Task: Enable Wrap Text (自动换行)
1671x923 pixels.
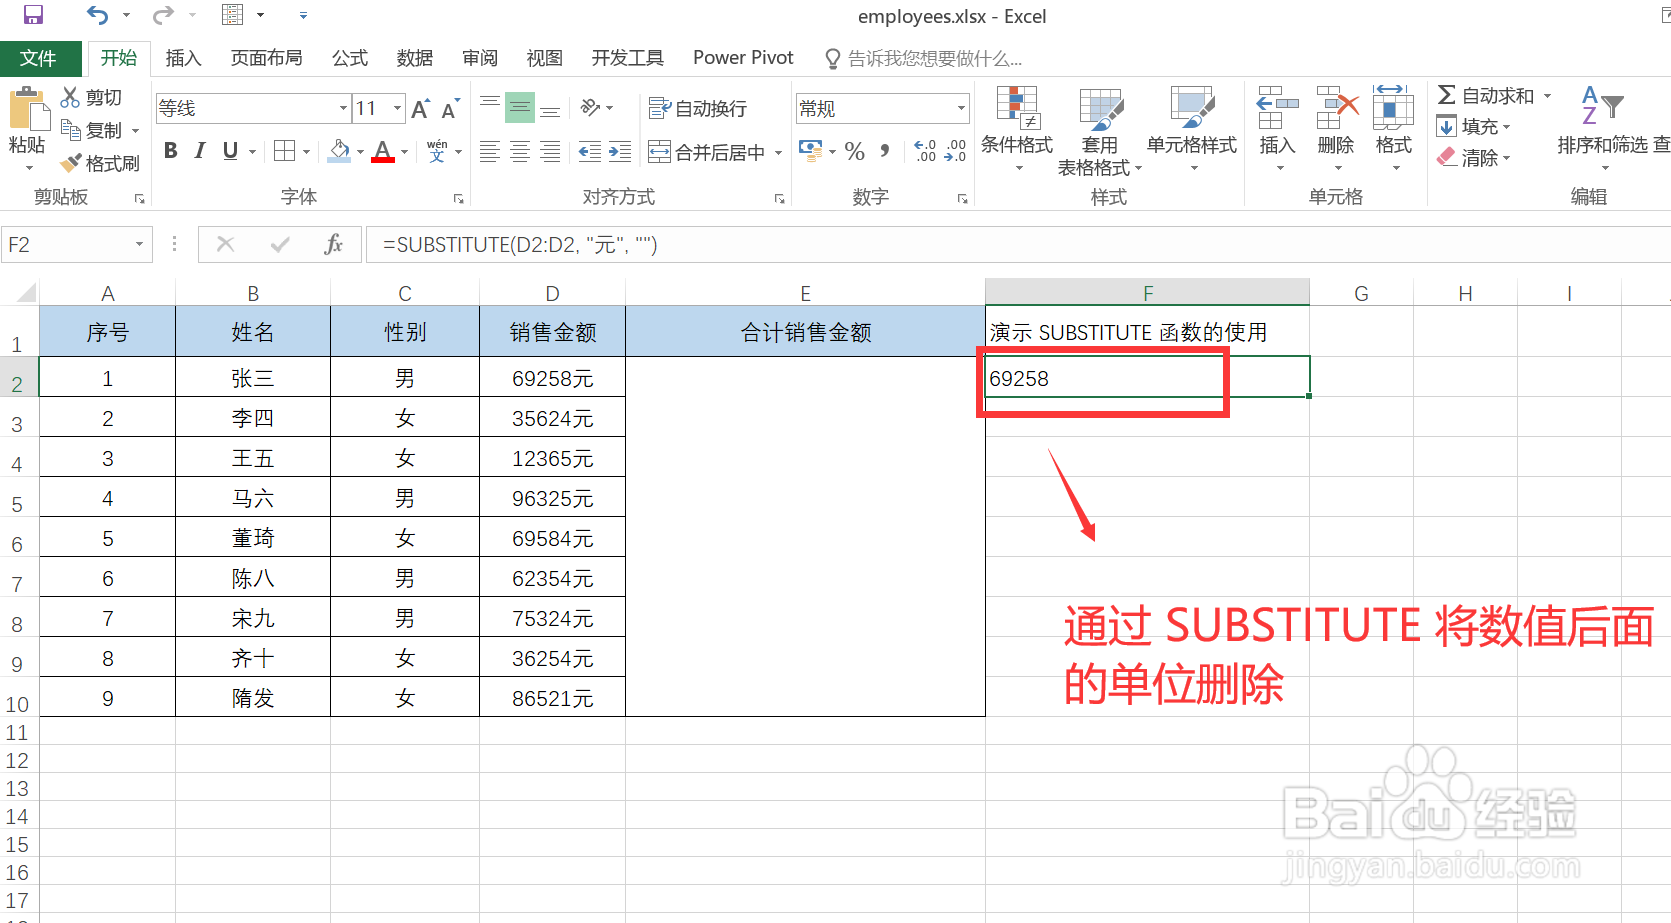Action: pos(698,107)
